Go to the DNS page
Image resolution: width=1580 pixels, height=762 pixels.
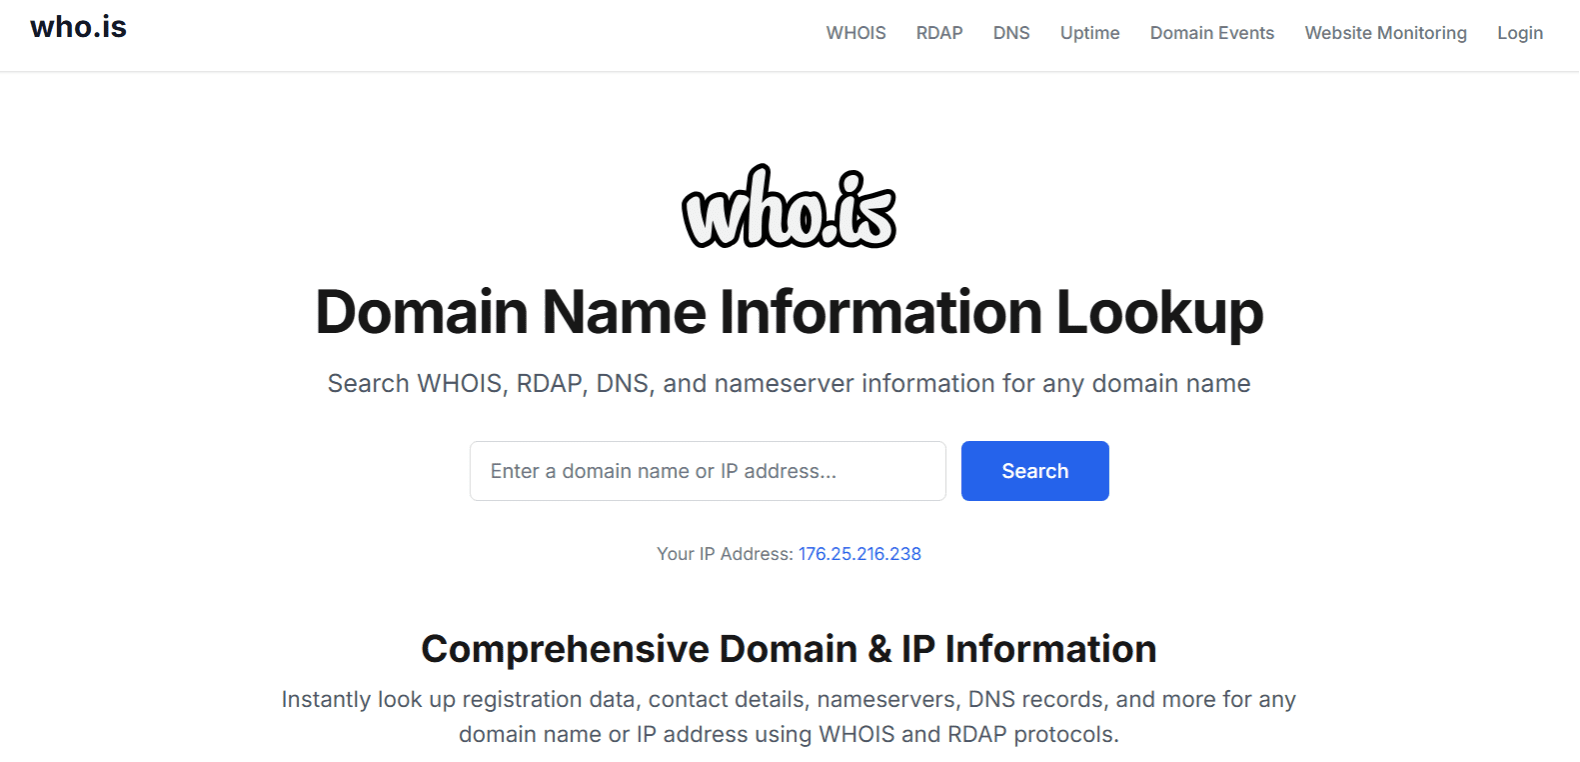click(1011, 33)
